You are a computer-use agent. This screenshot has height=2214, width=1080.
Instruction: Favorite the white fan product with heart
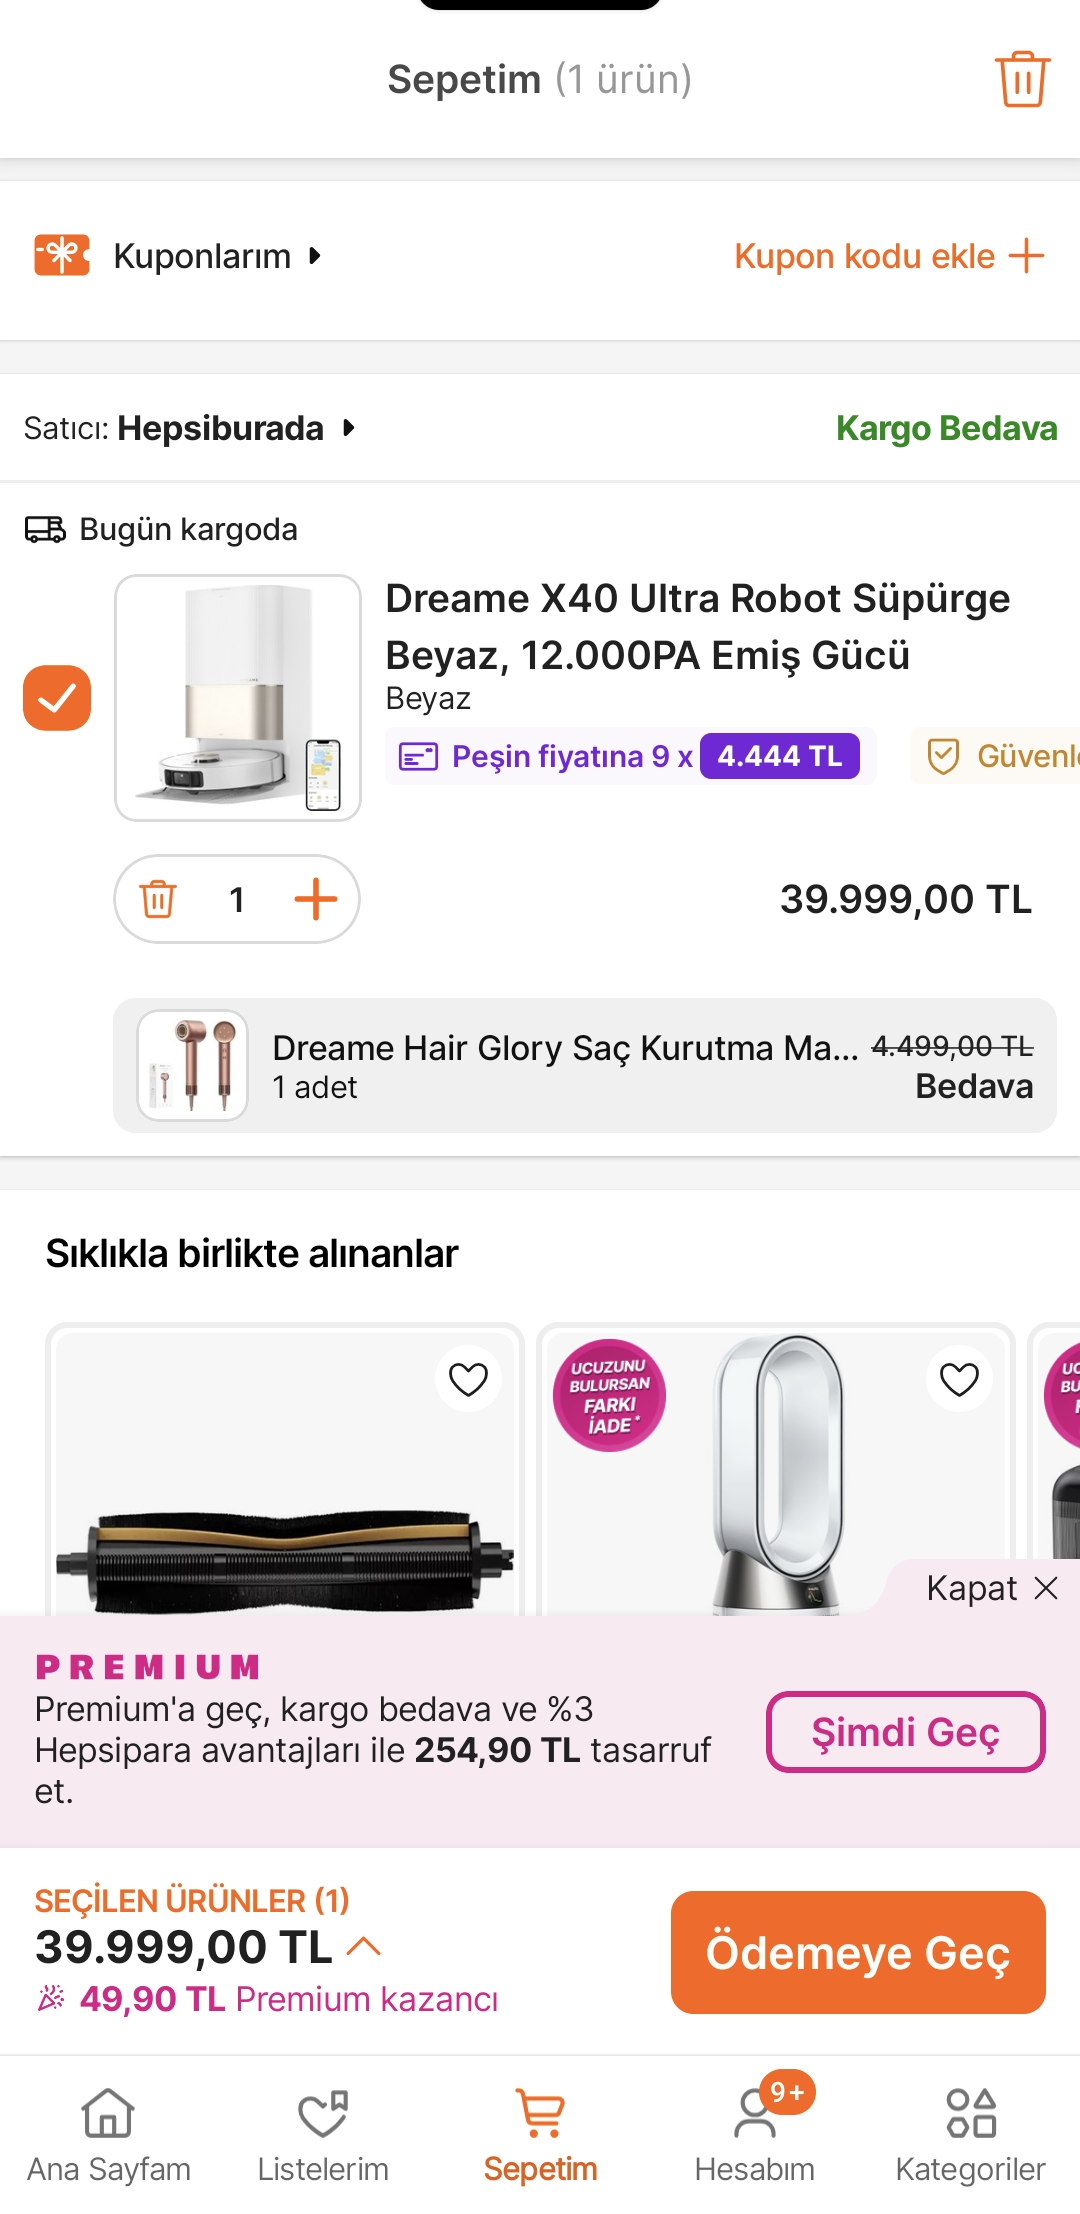tap(959, 1380)
